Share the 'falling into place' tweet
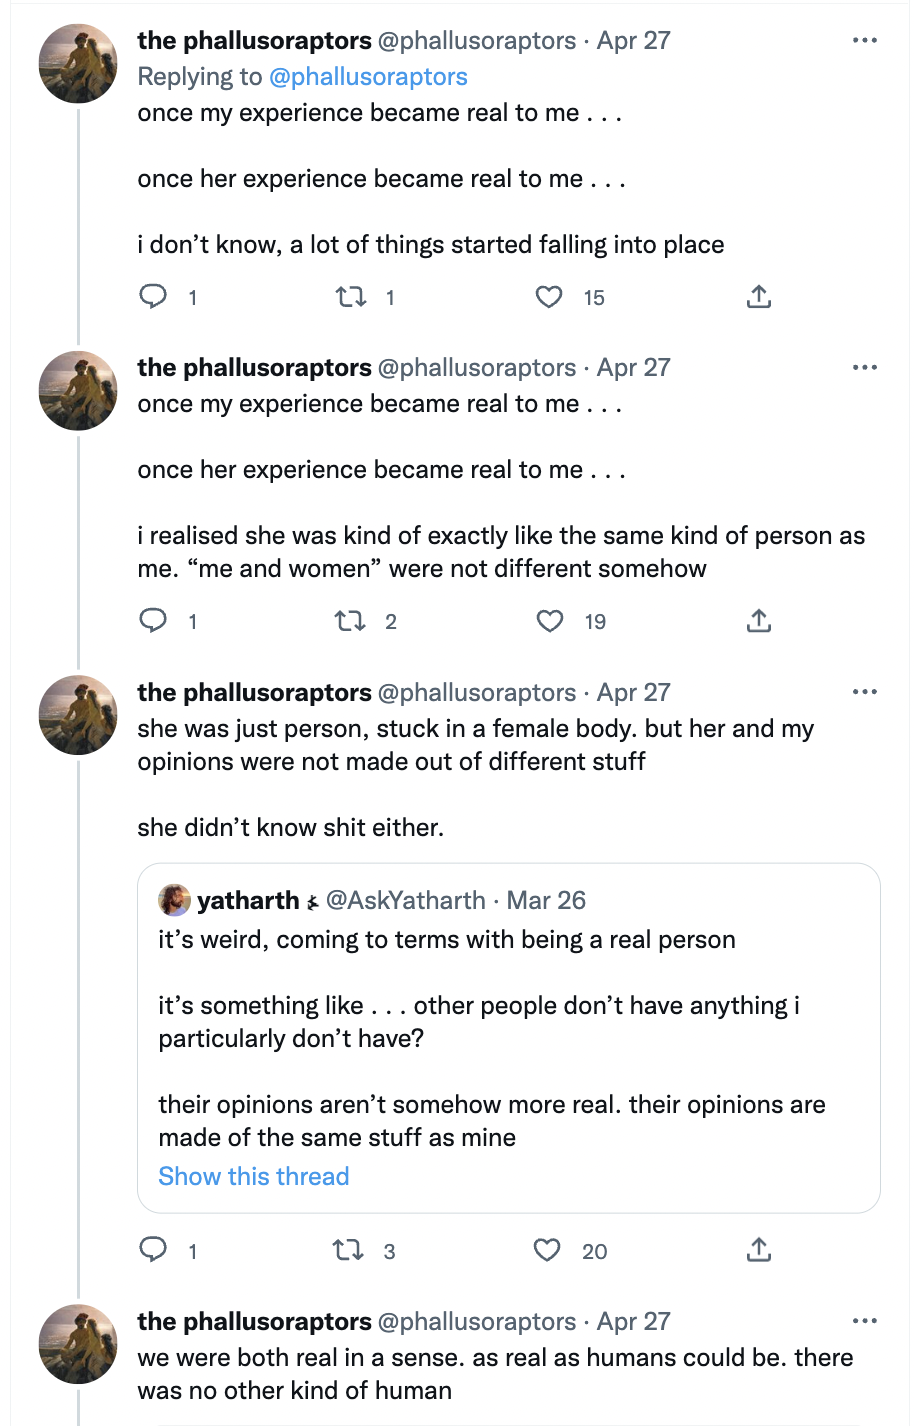914x1426 pixels. (x=759, y=297)
